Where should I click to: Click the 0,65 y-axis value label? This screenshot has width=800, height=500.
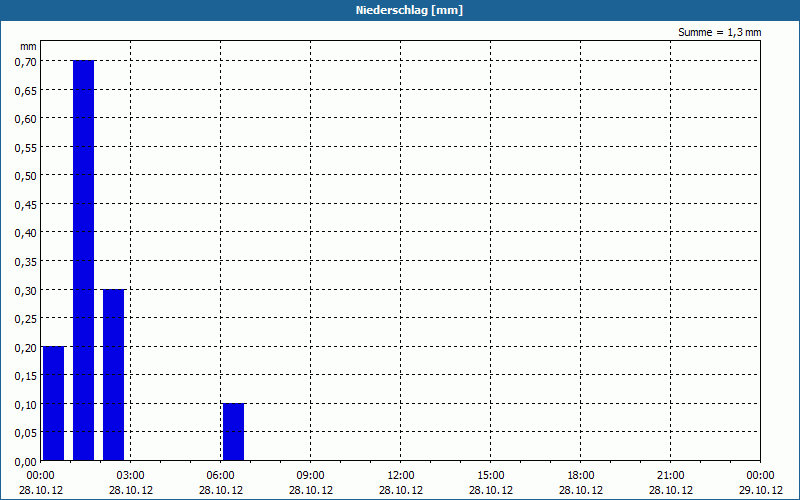(x=26, y=90)
